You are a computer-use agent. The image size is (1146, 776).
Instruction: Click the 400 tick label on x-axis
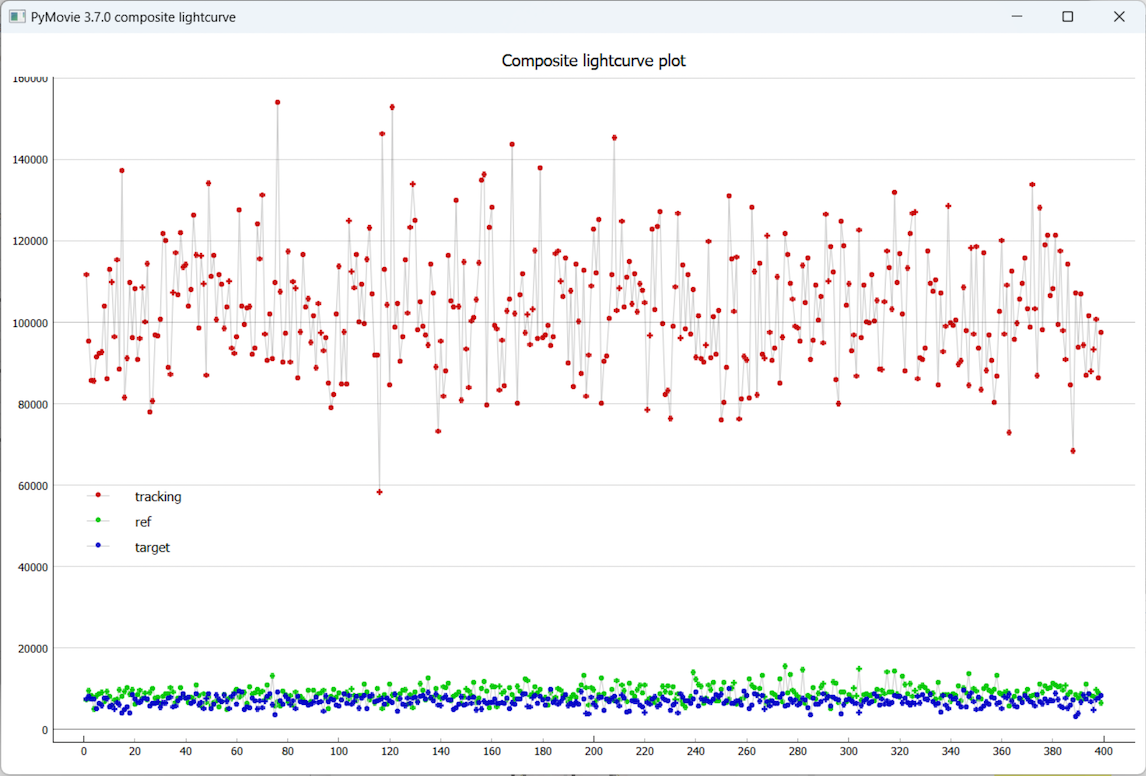point(1104,751)
